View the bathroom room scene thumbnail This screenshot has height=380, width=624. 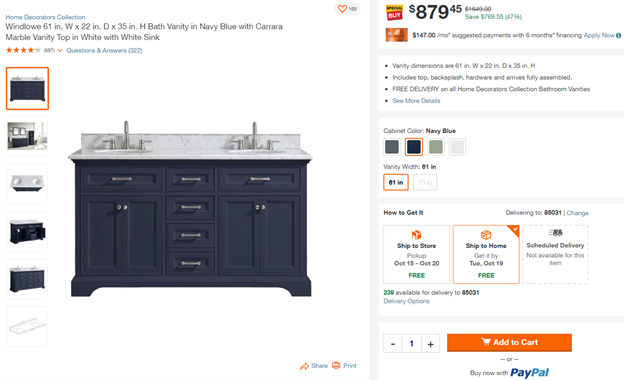27,136
